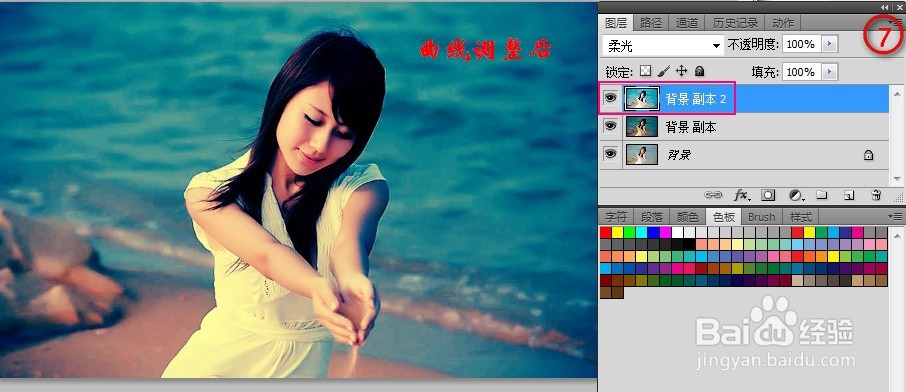Click layers list scroll down arrow
906x392 pixels.
coord(897,179)
